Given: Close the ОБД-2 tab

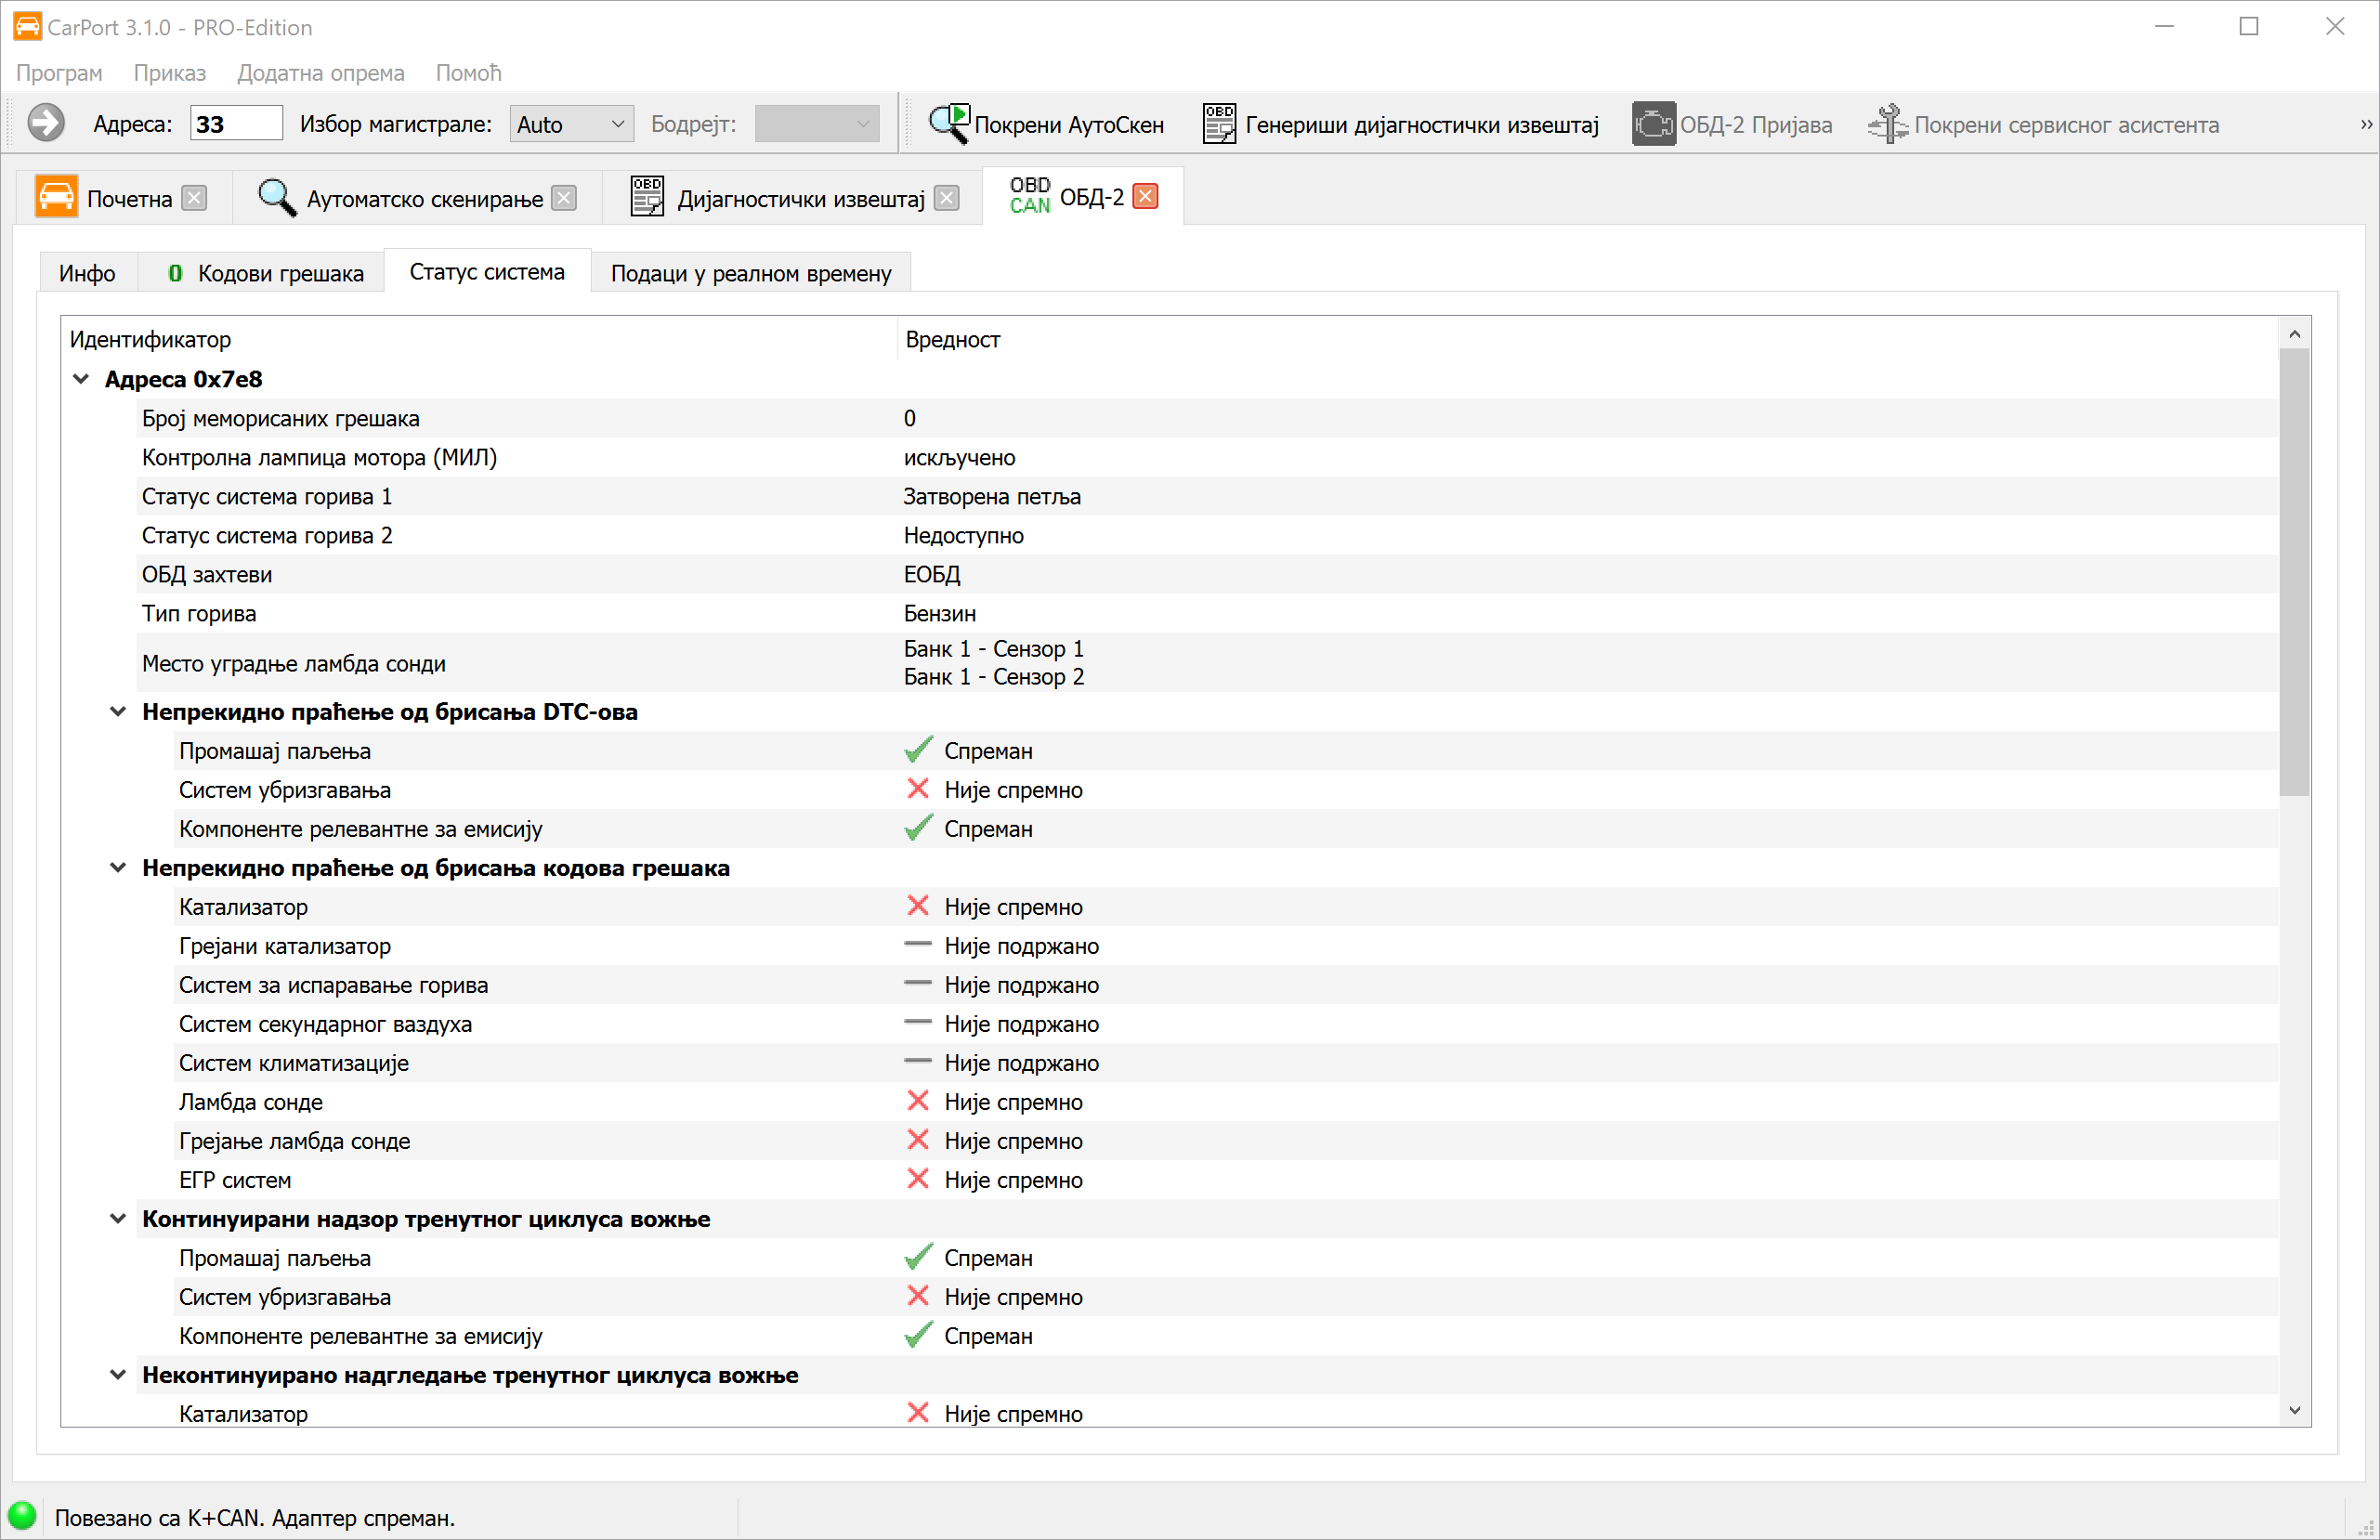Looking at the screenshot, I should point(1146,196).
